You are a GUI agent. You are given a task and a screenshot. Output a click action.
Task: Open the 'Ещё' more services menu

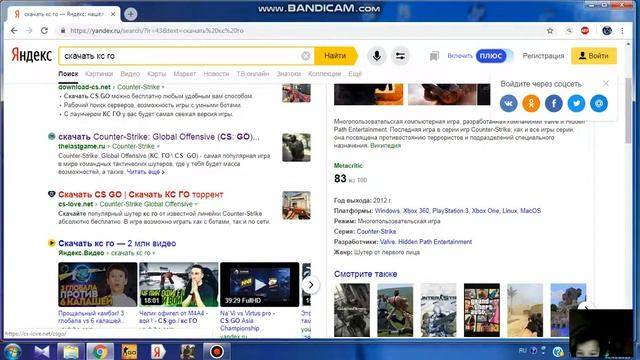point(355,74)
